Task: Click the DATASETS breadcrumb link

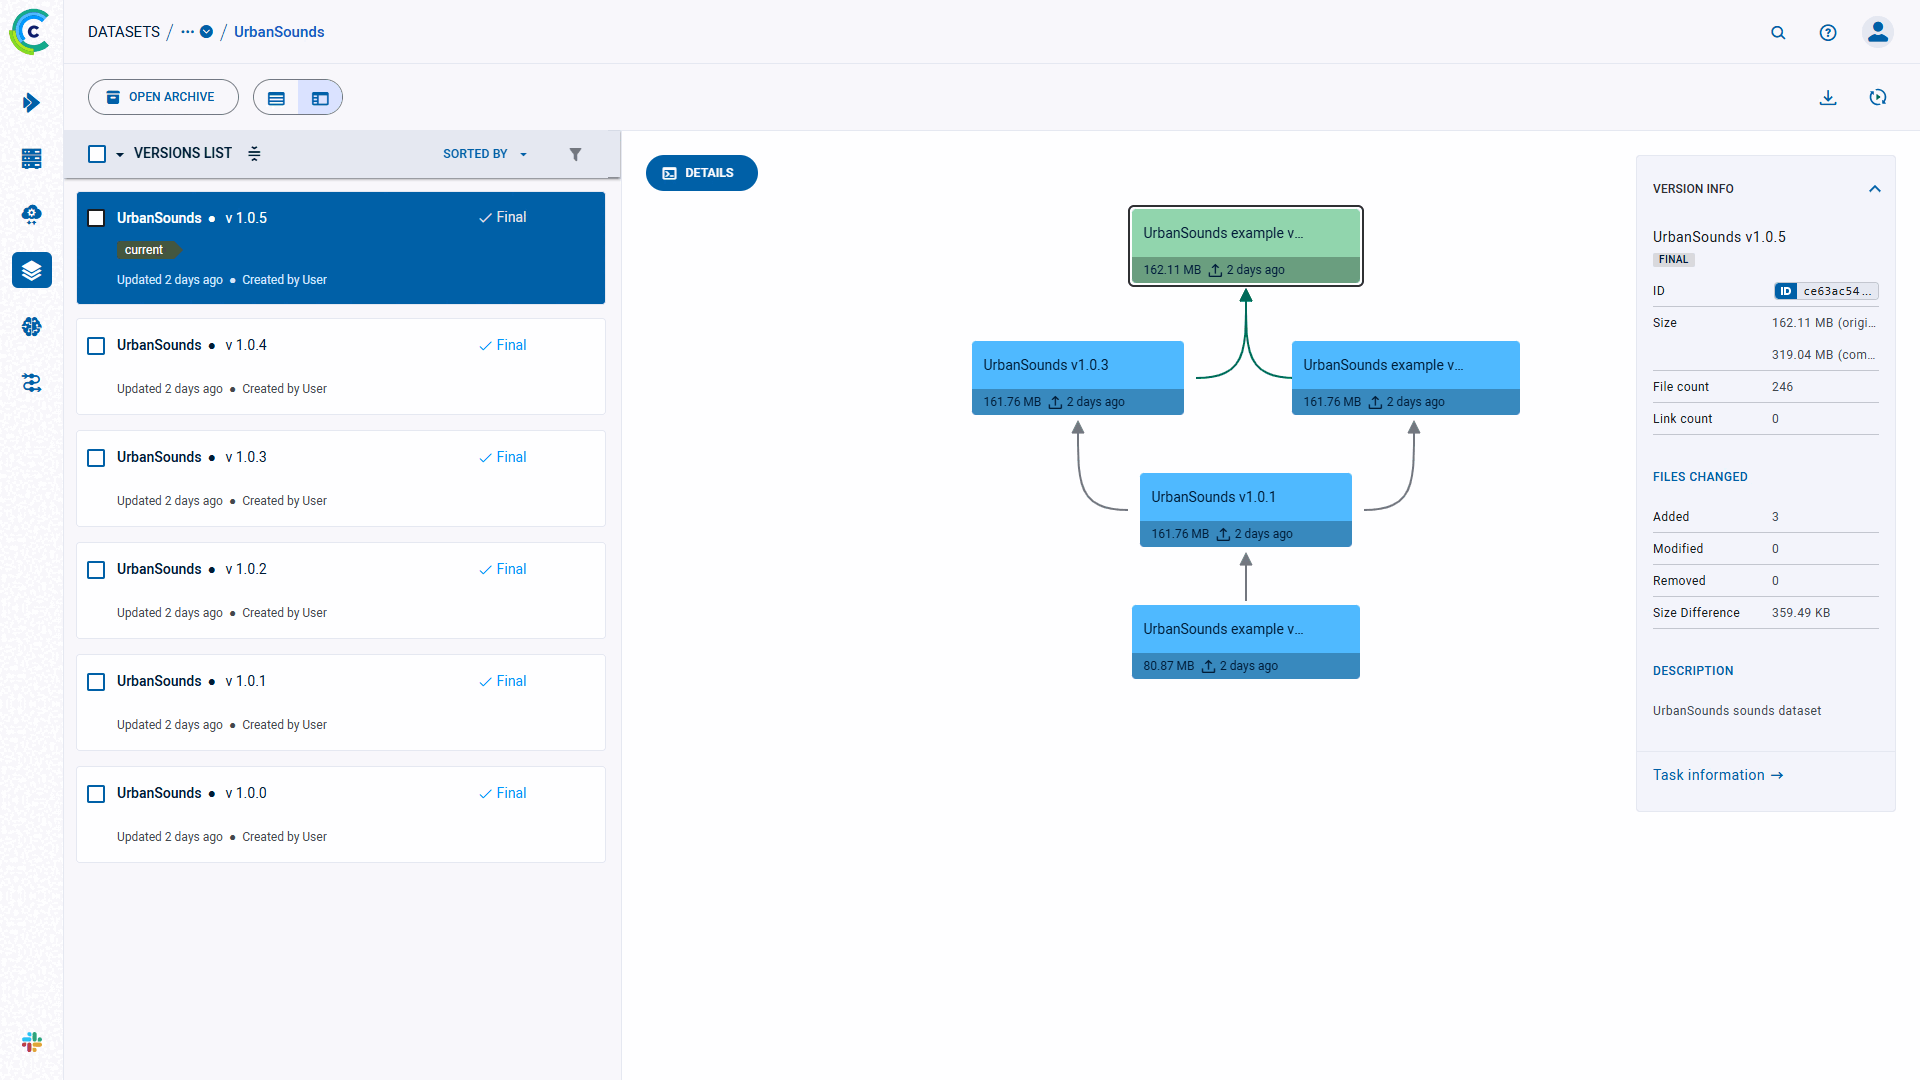Action: (x=123, y=31)
